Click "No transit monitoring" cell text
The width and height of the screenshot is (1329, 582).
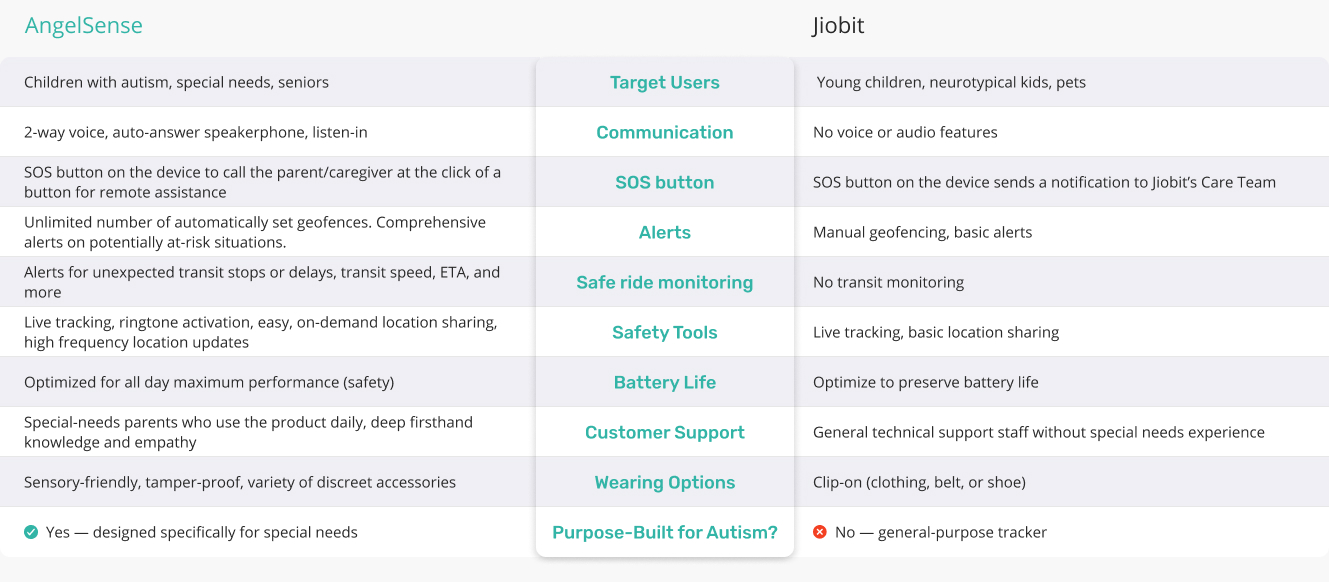888,282
